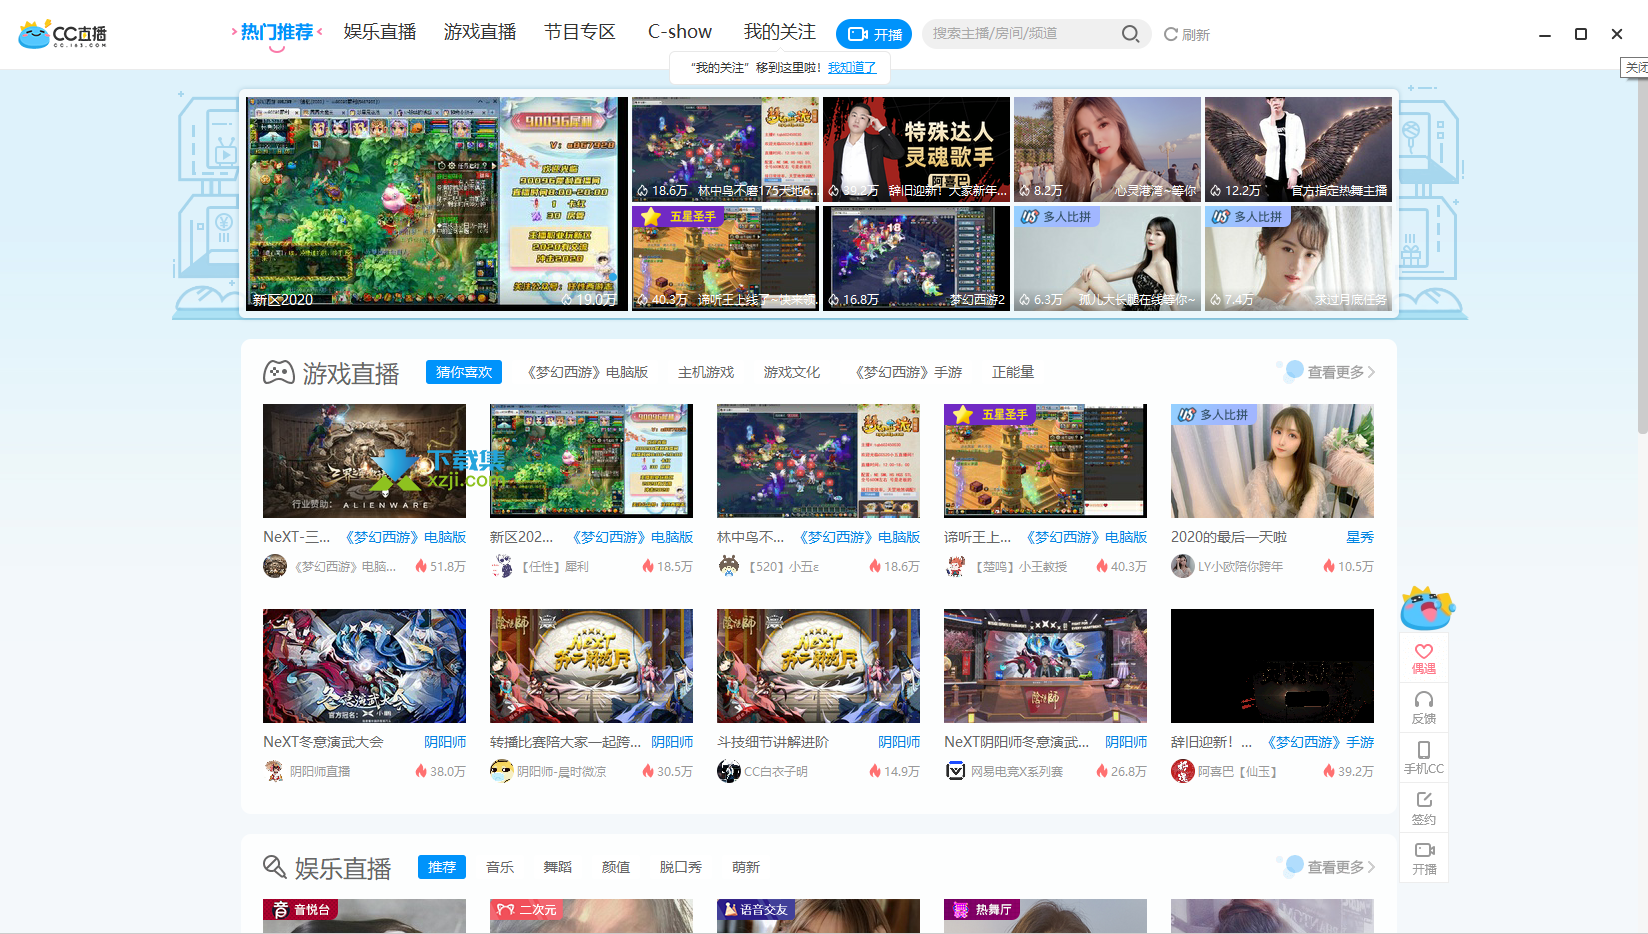Click the CC直播 logo

click(x=62, y=34)
